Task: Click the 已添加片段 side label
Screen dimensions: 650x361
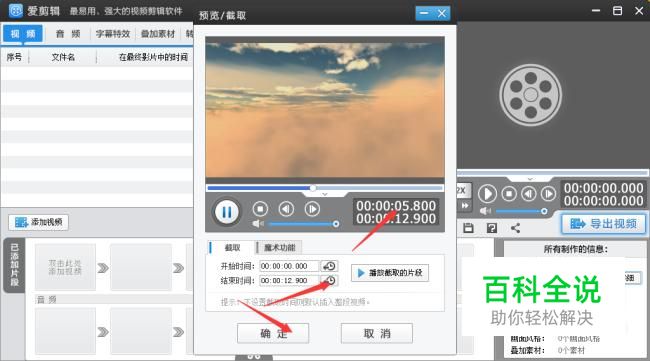Action: [x=14, y=266]
